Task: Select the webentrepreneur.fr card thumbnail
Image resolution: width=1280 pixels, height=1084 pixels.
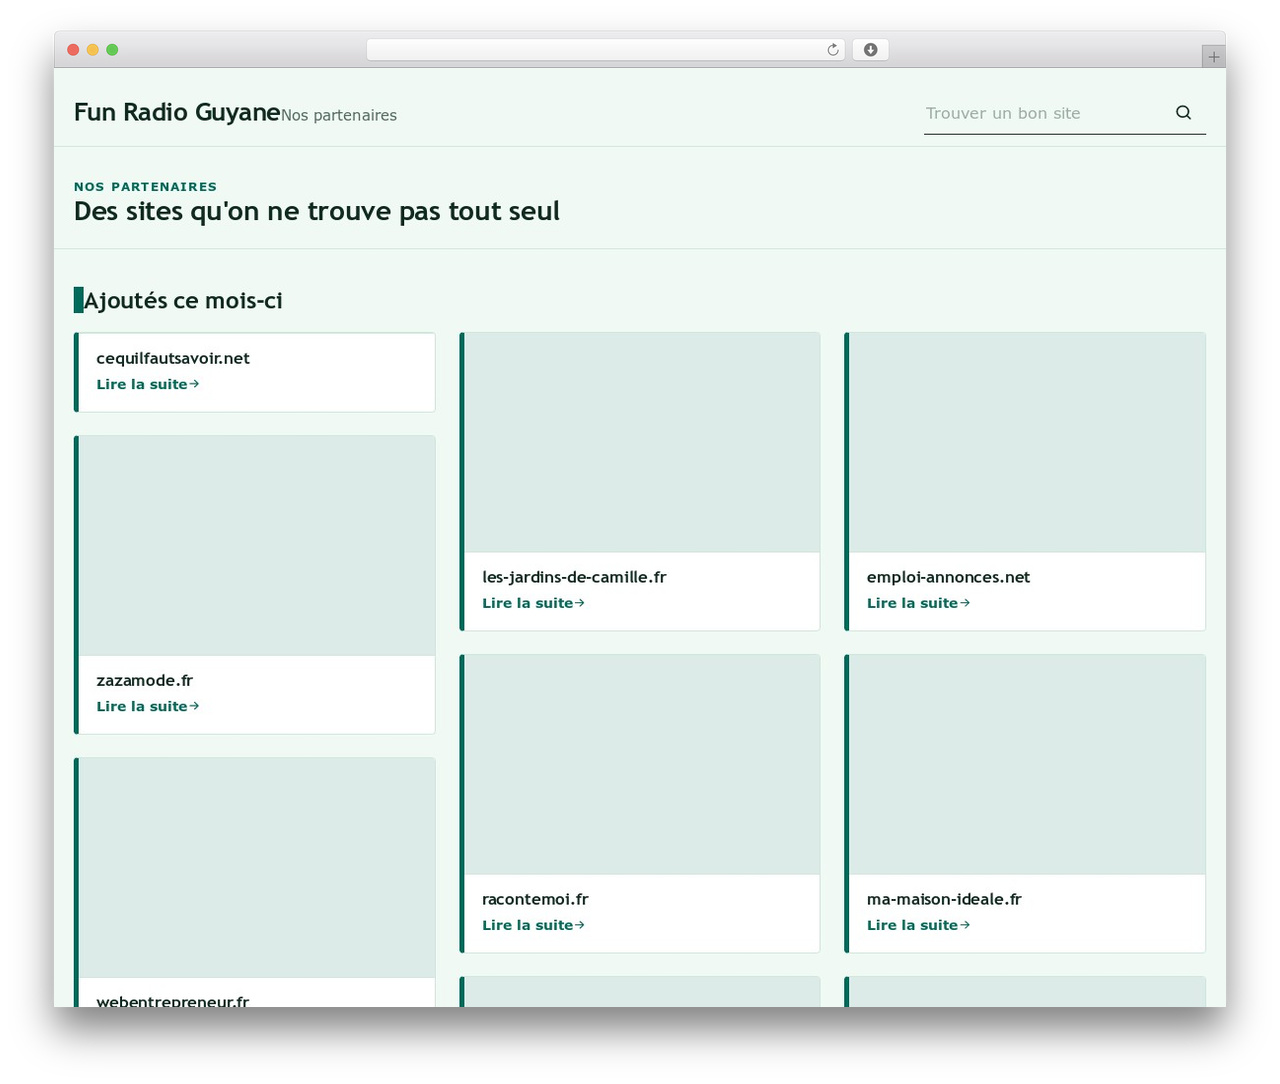Action: coord(257,868)
